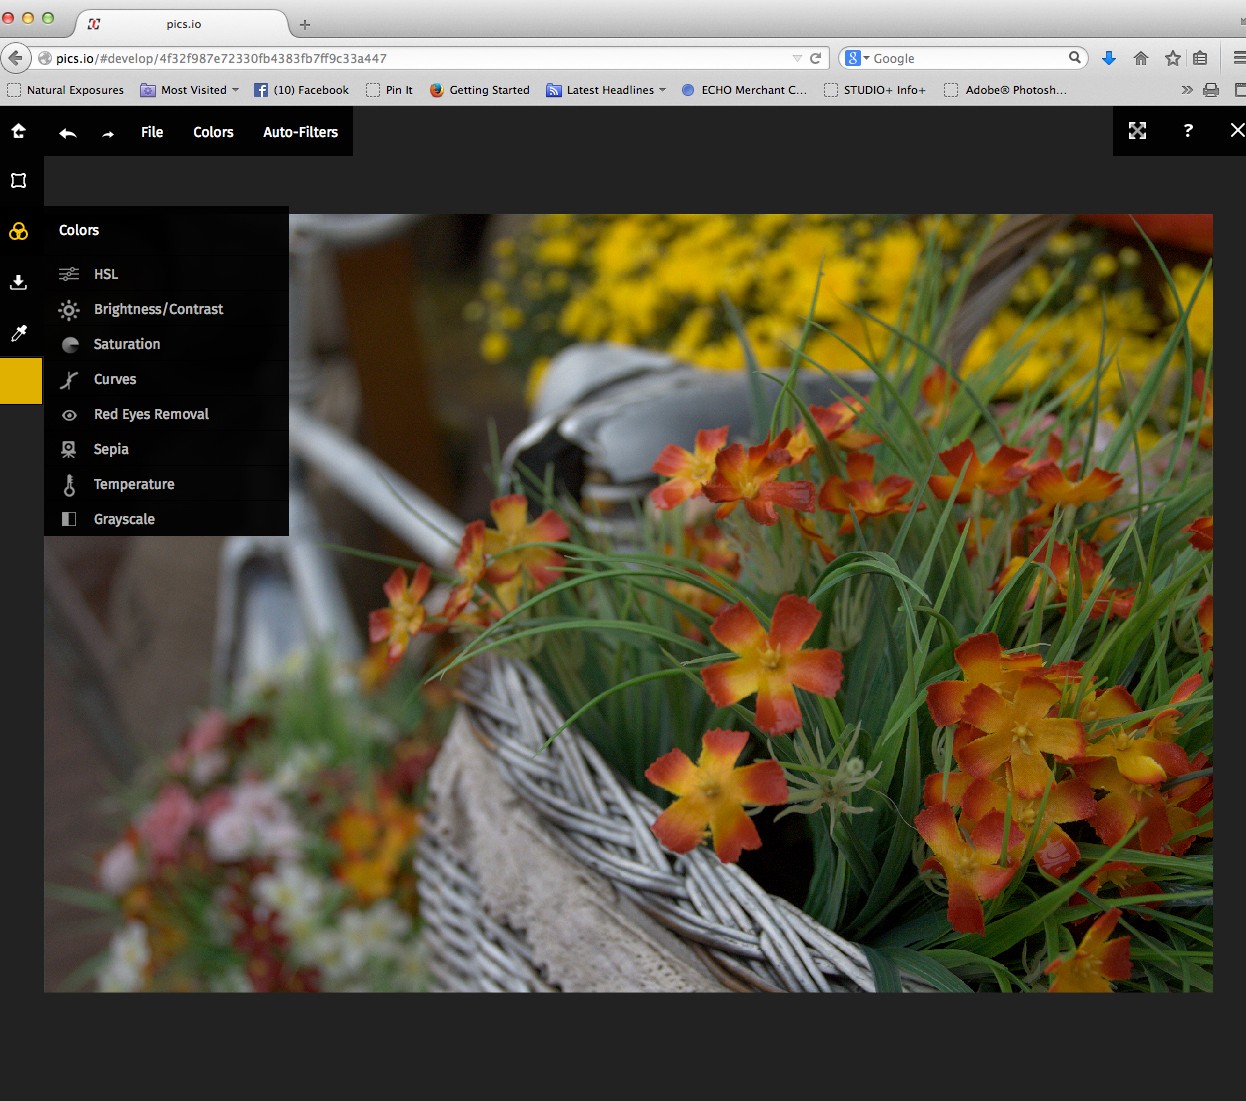
Task: Open a new browser tab
Action: [x=305, y=24]
